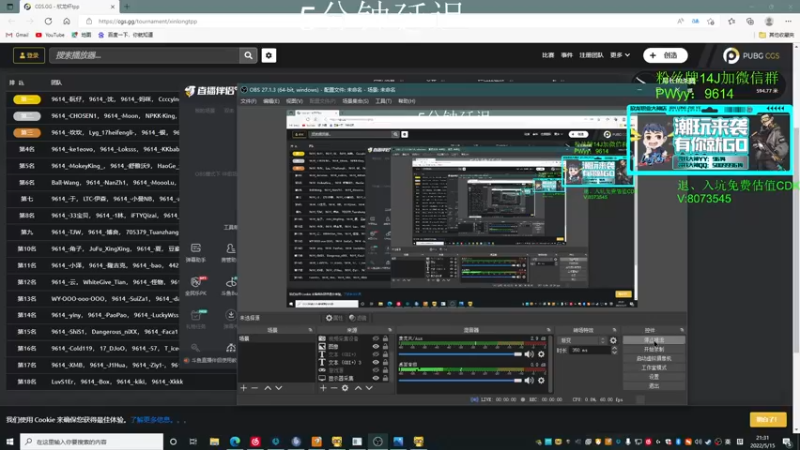800x450 pixels.
Task: Adjust 桌面音频 volume slider
Action: (460, 380)
